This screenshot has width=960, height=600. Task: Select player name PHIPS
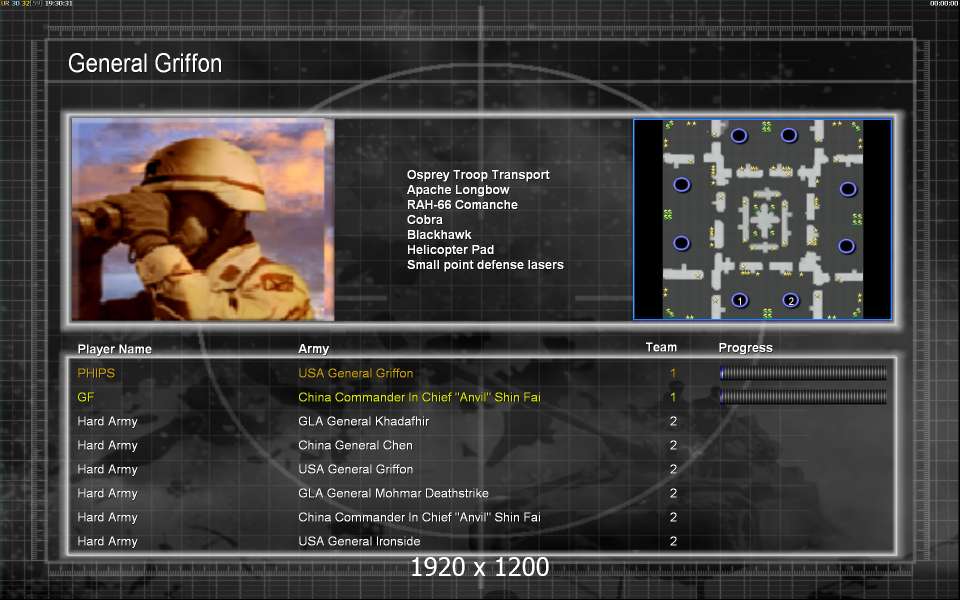pos(96,373)
